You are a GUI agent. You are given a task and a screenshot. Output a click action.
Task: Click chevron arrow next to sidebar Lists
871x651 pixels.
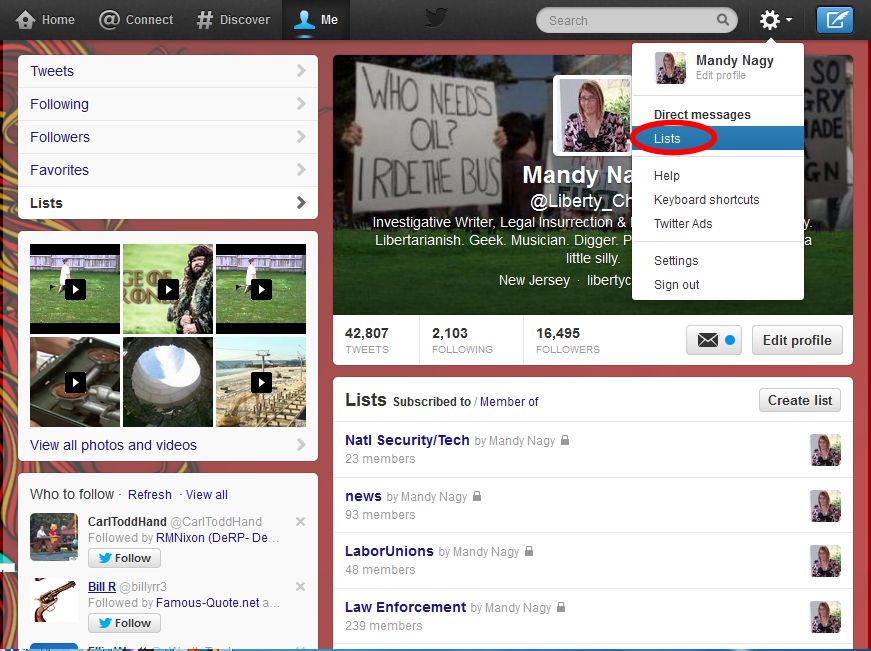pos(301,202)
